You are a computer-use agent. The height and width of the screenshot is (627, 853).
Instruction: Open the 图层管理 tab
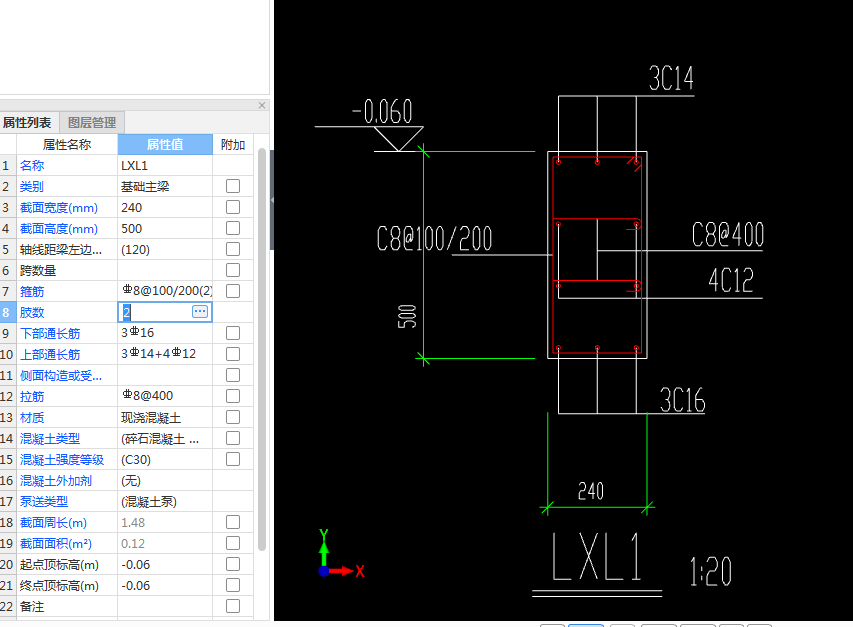coord(92,122)
